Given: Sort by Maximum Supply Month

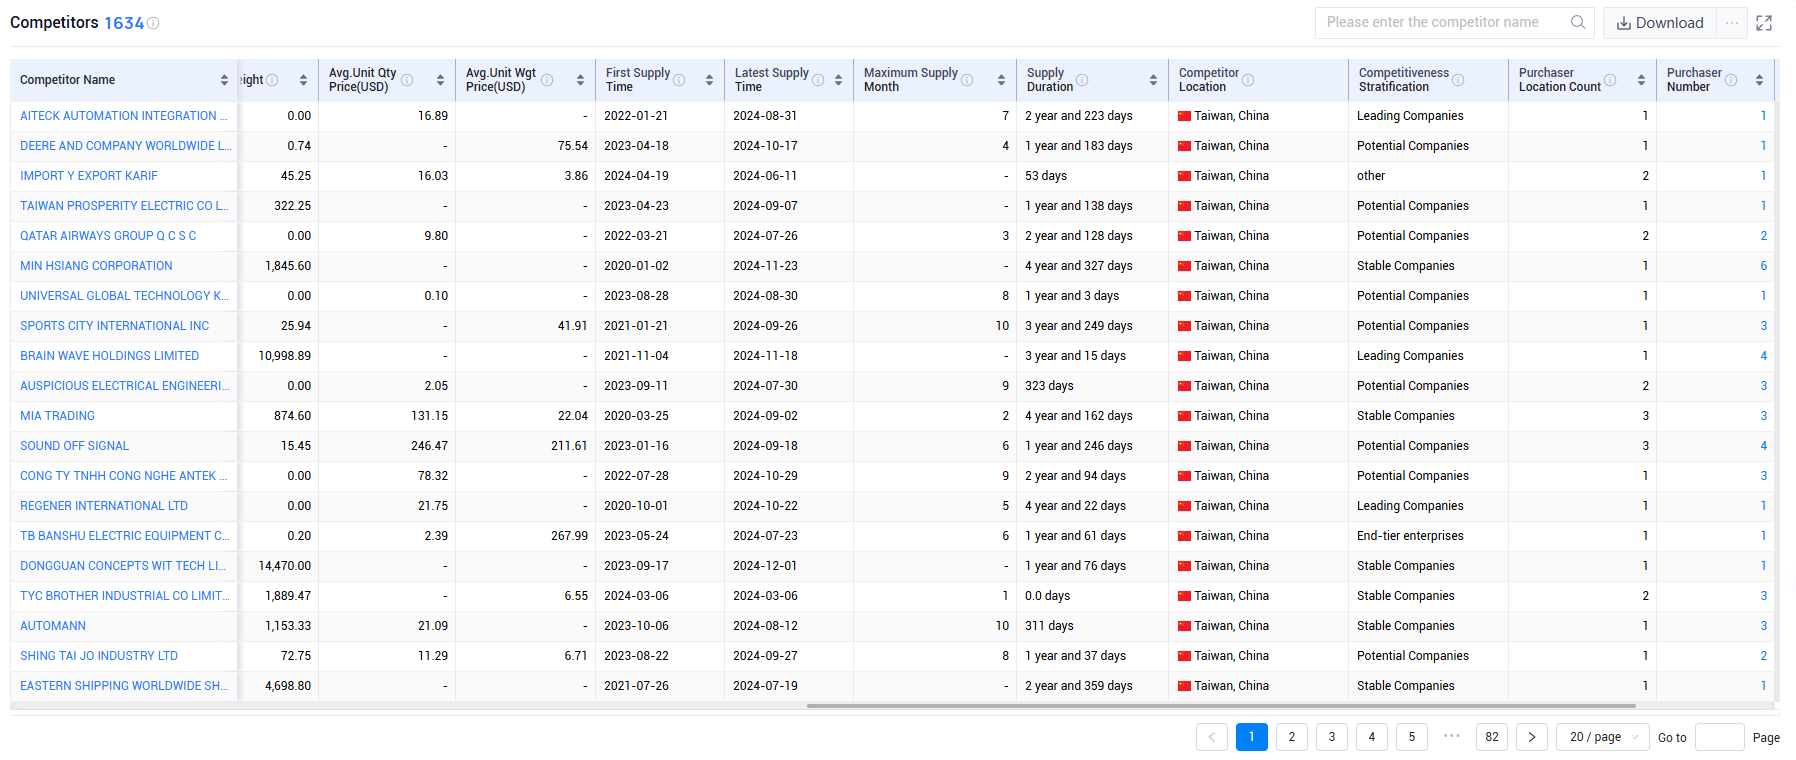Looking at the screenshot, I should [1001, 80].
